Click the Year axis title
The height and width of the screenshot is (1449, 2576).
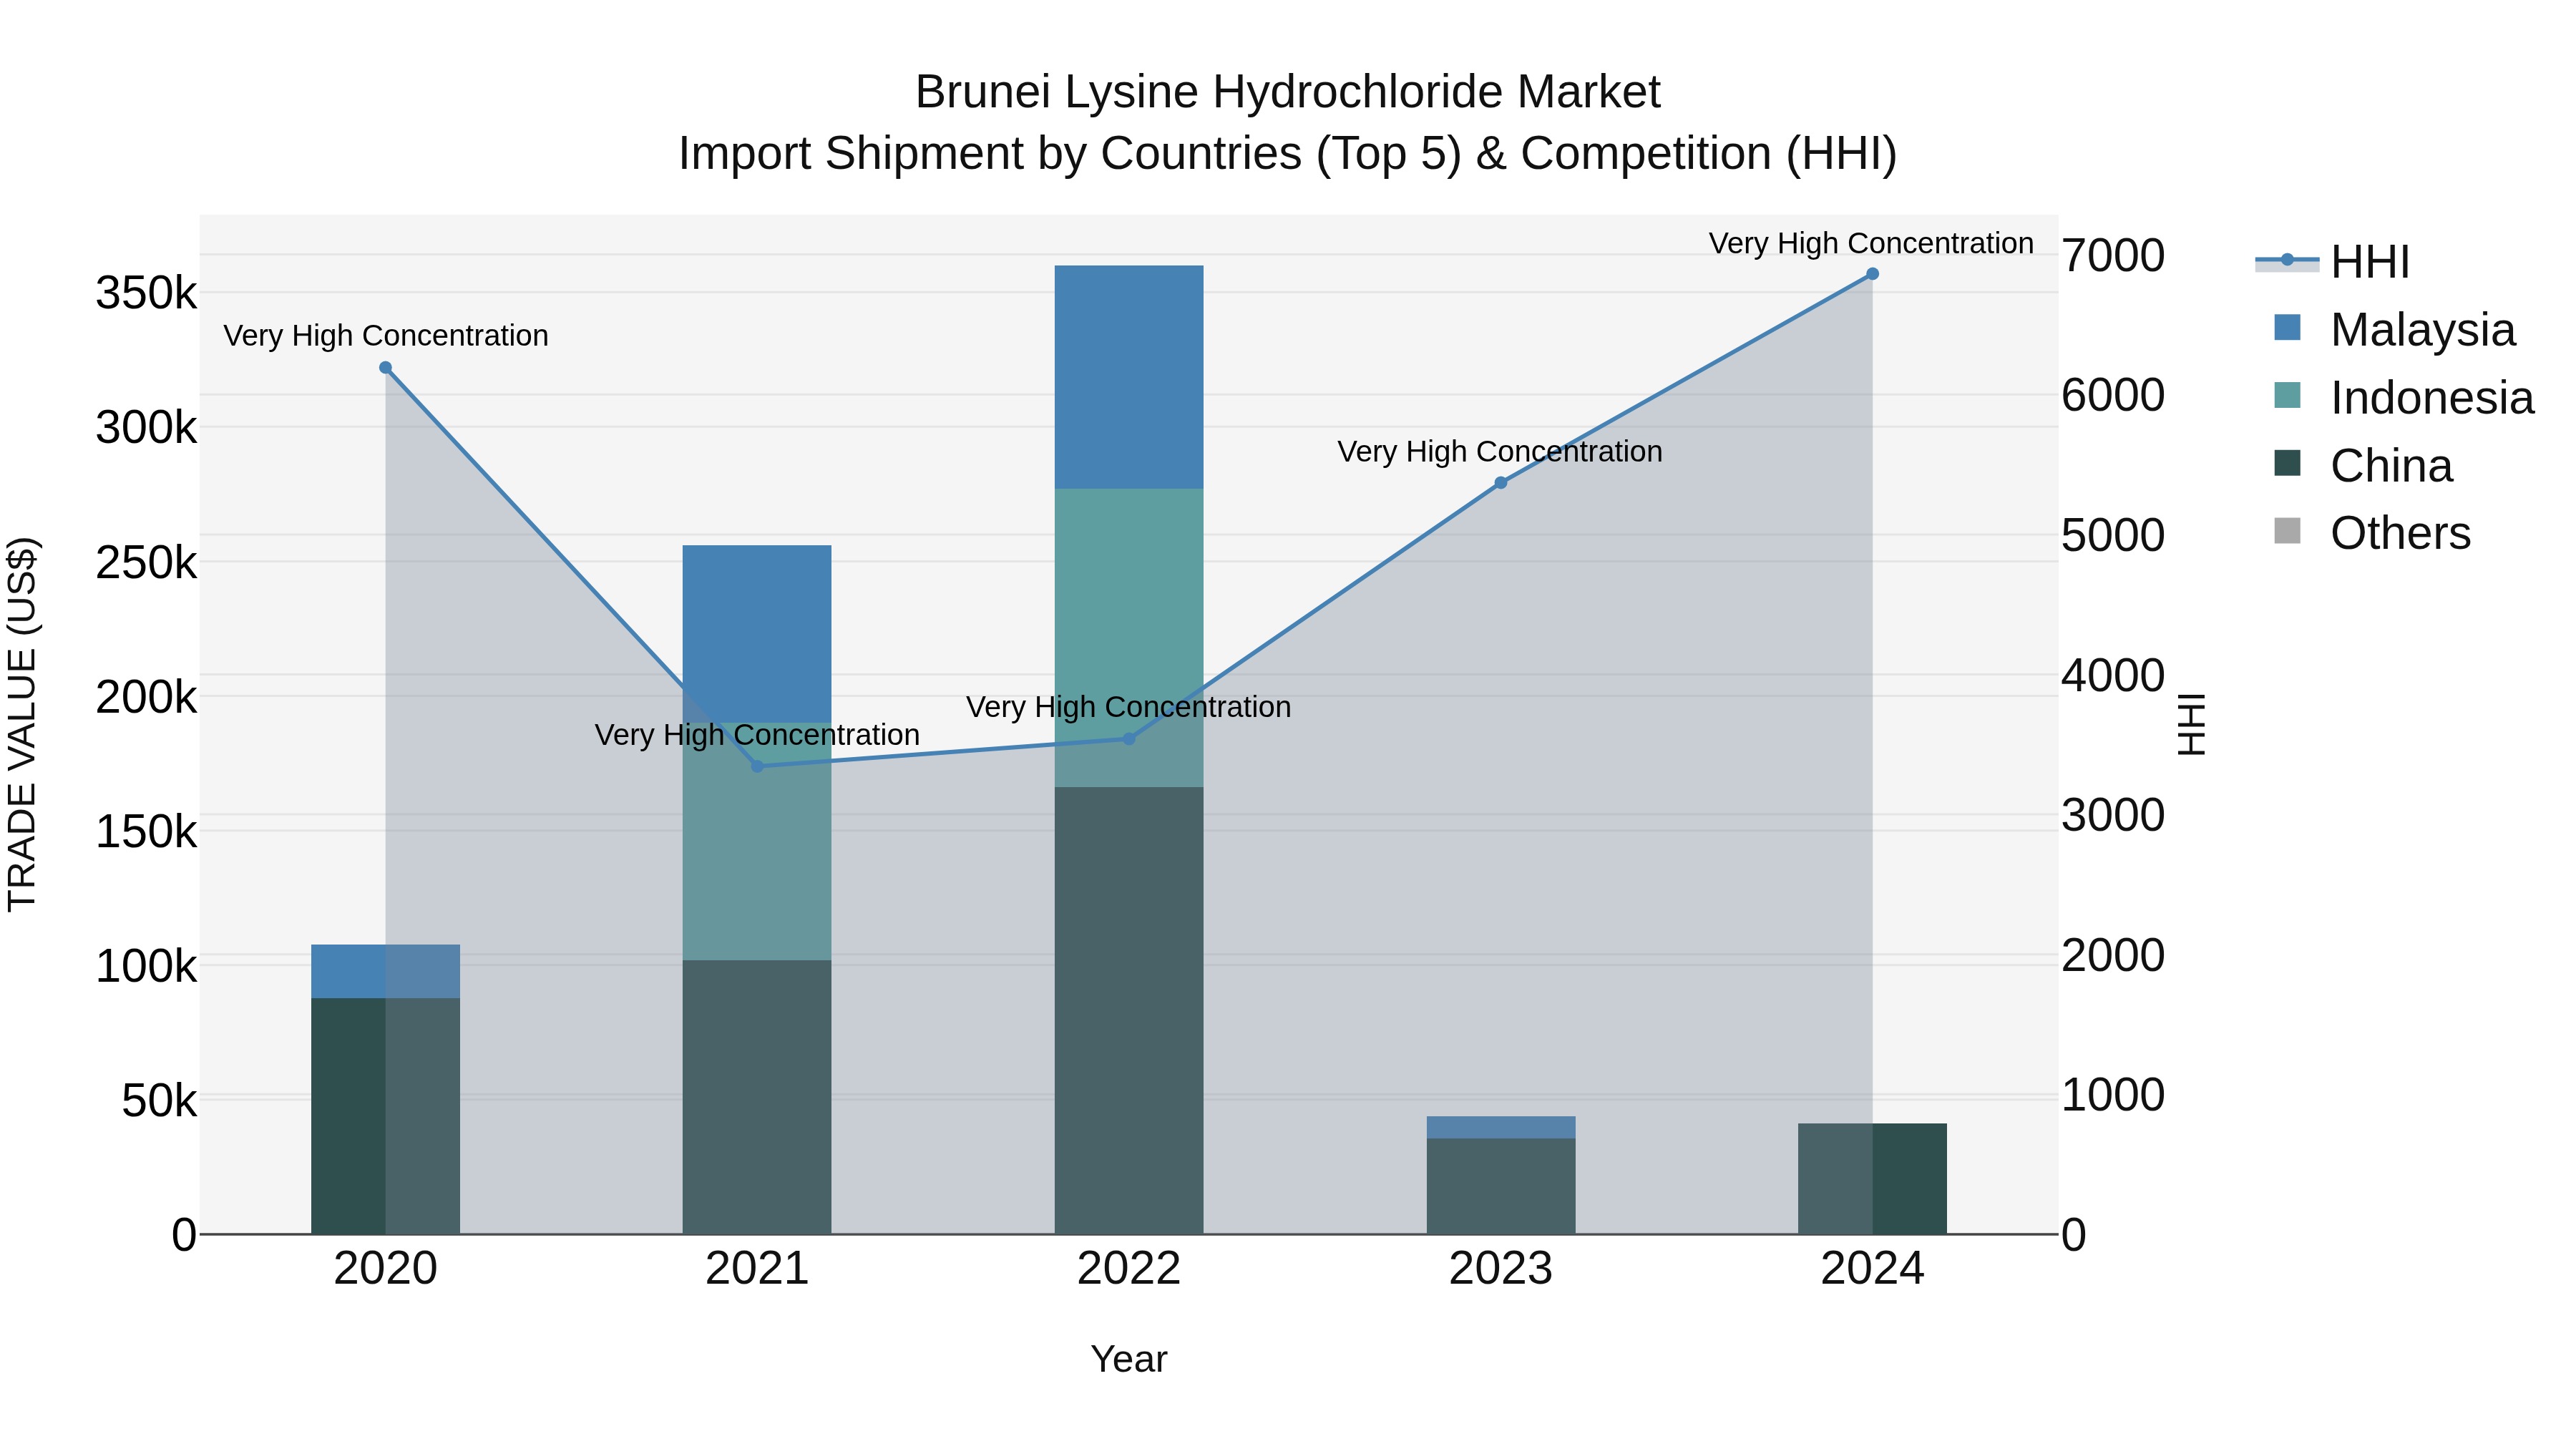click(1129, 1360)
